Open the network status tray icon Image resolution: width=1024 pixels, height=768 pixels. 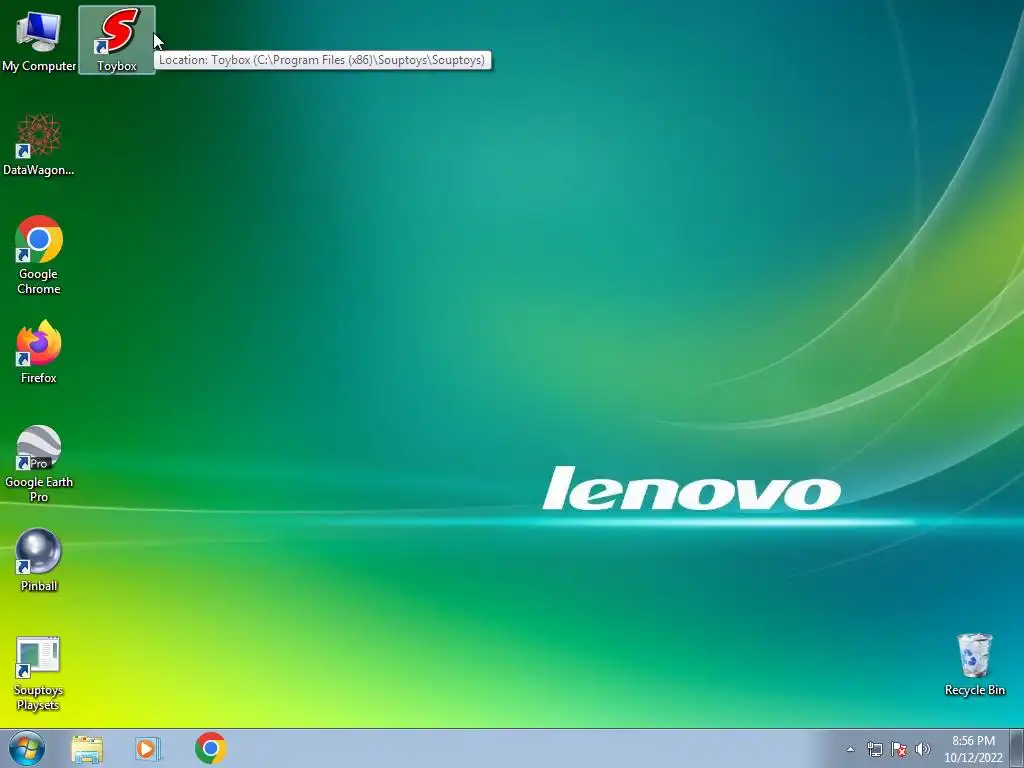pos(874,749)
